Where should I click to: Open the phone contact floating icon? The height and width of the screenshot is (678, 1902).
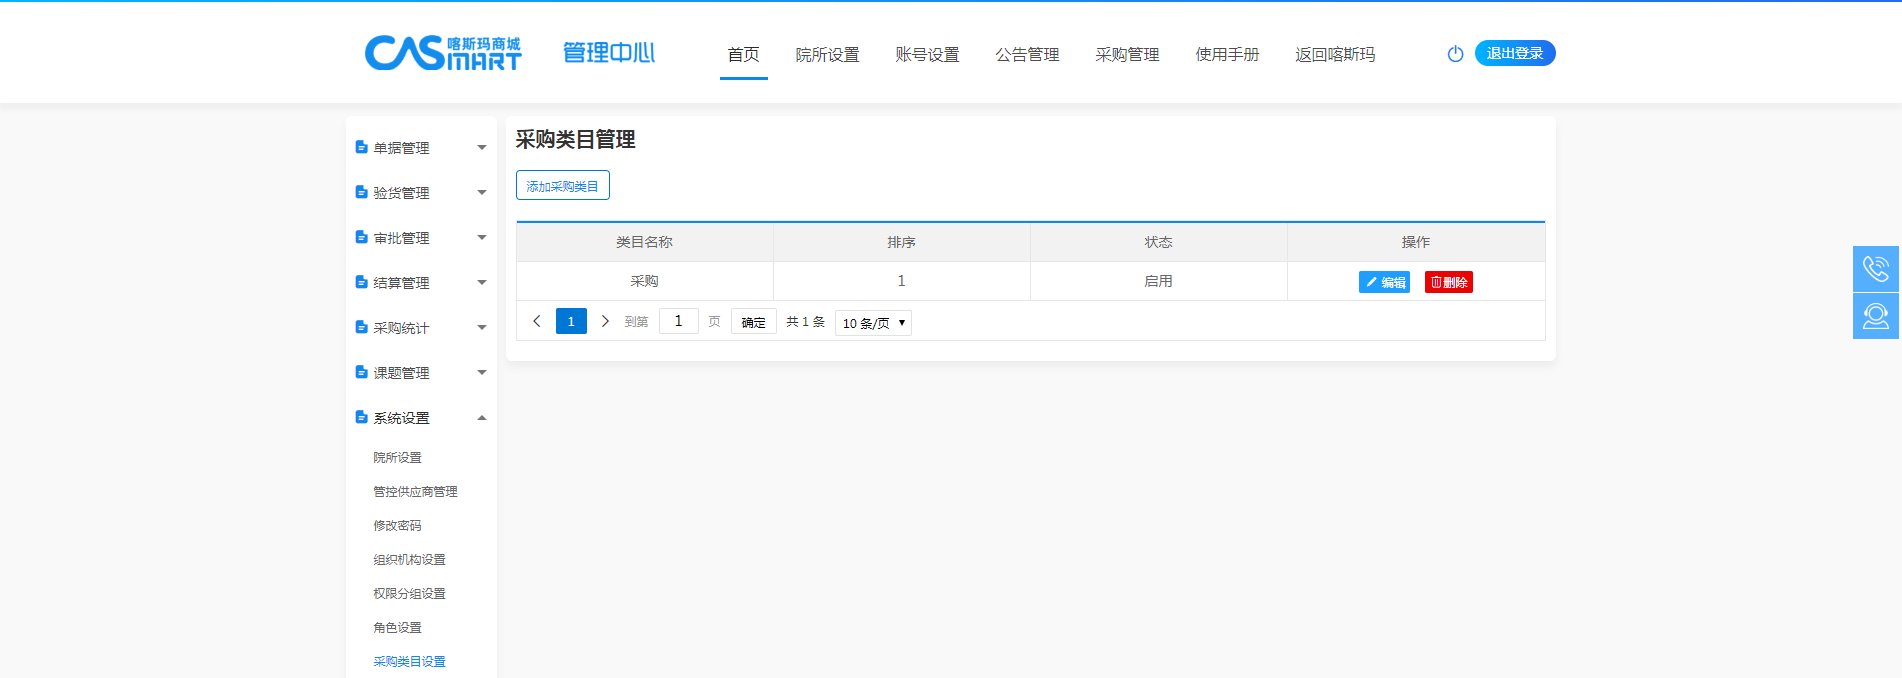(1875, 269)
